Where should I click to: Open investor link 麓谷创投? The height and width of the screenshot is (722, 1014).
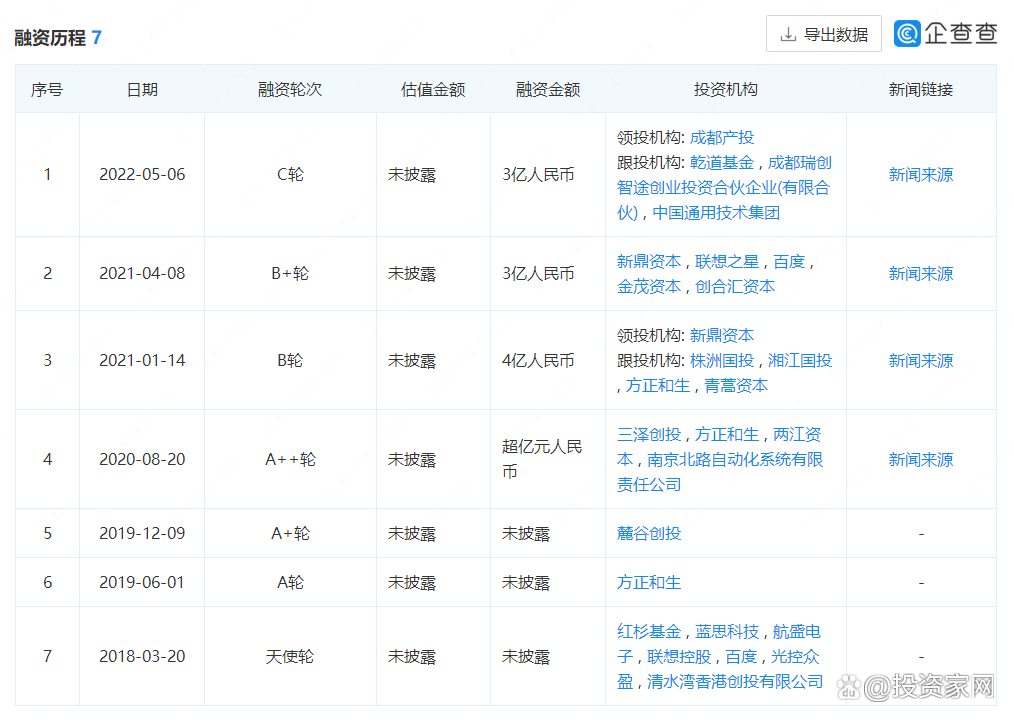[649, 533]
